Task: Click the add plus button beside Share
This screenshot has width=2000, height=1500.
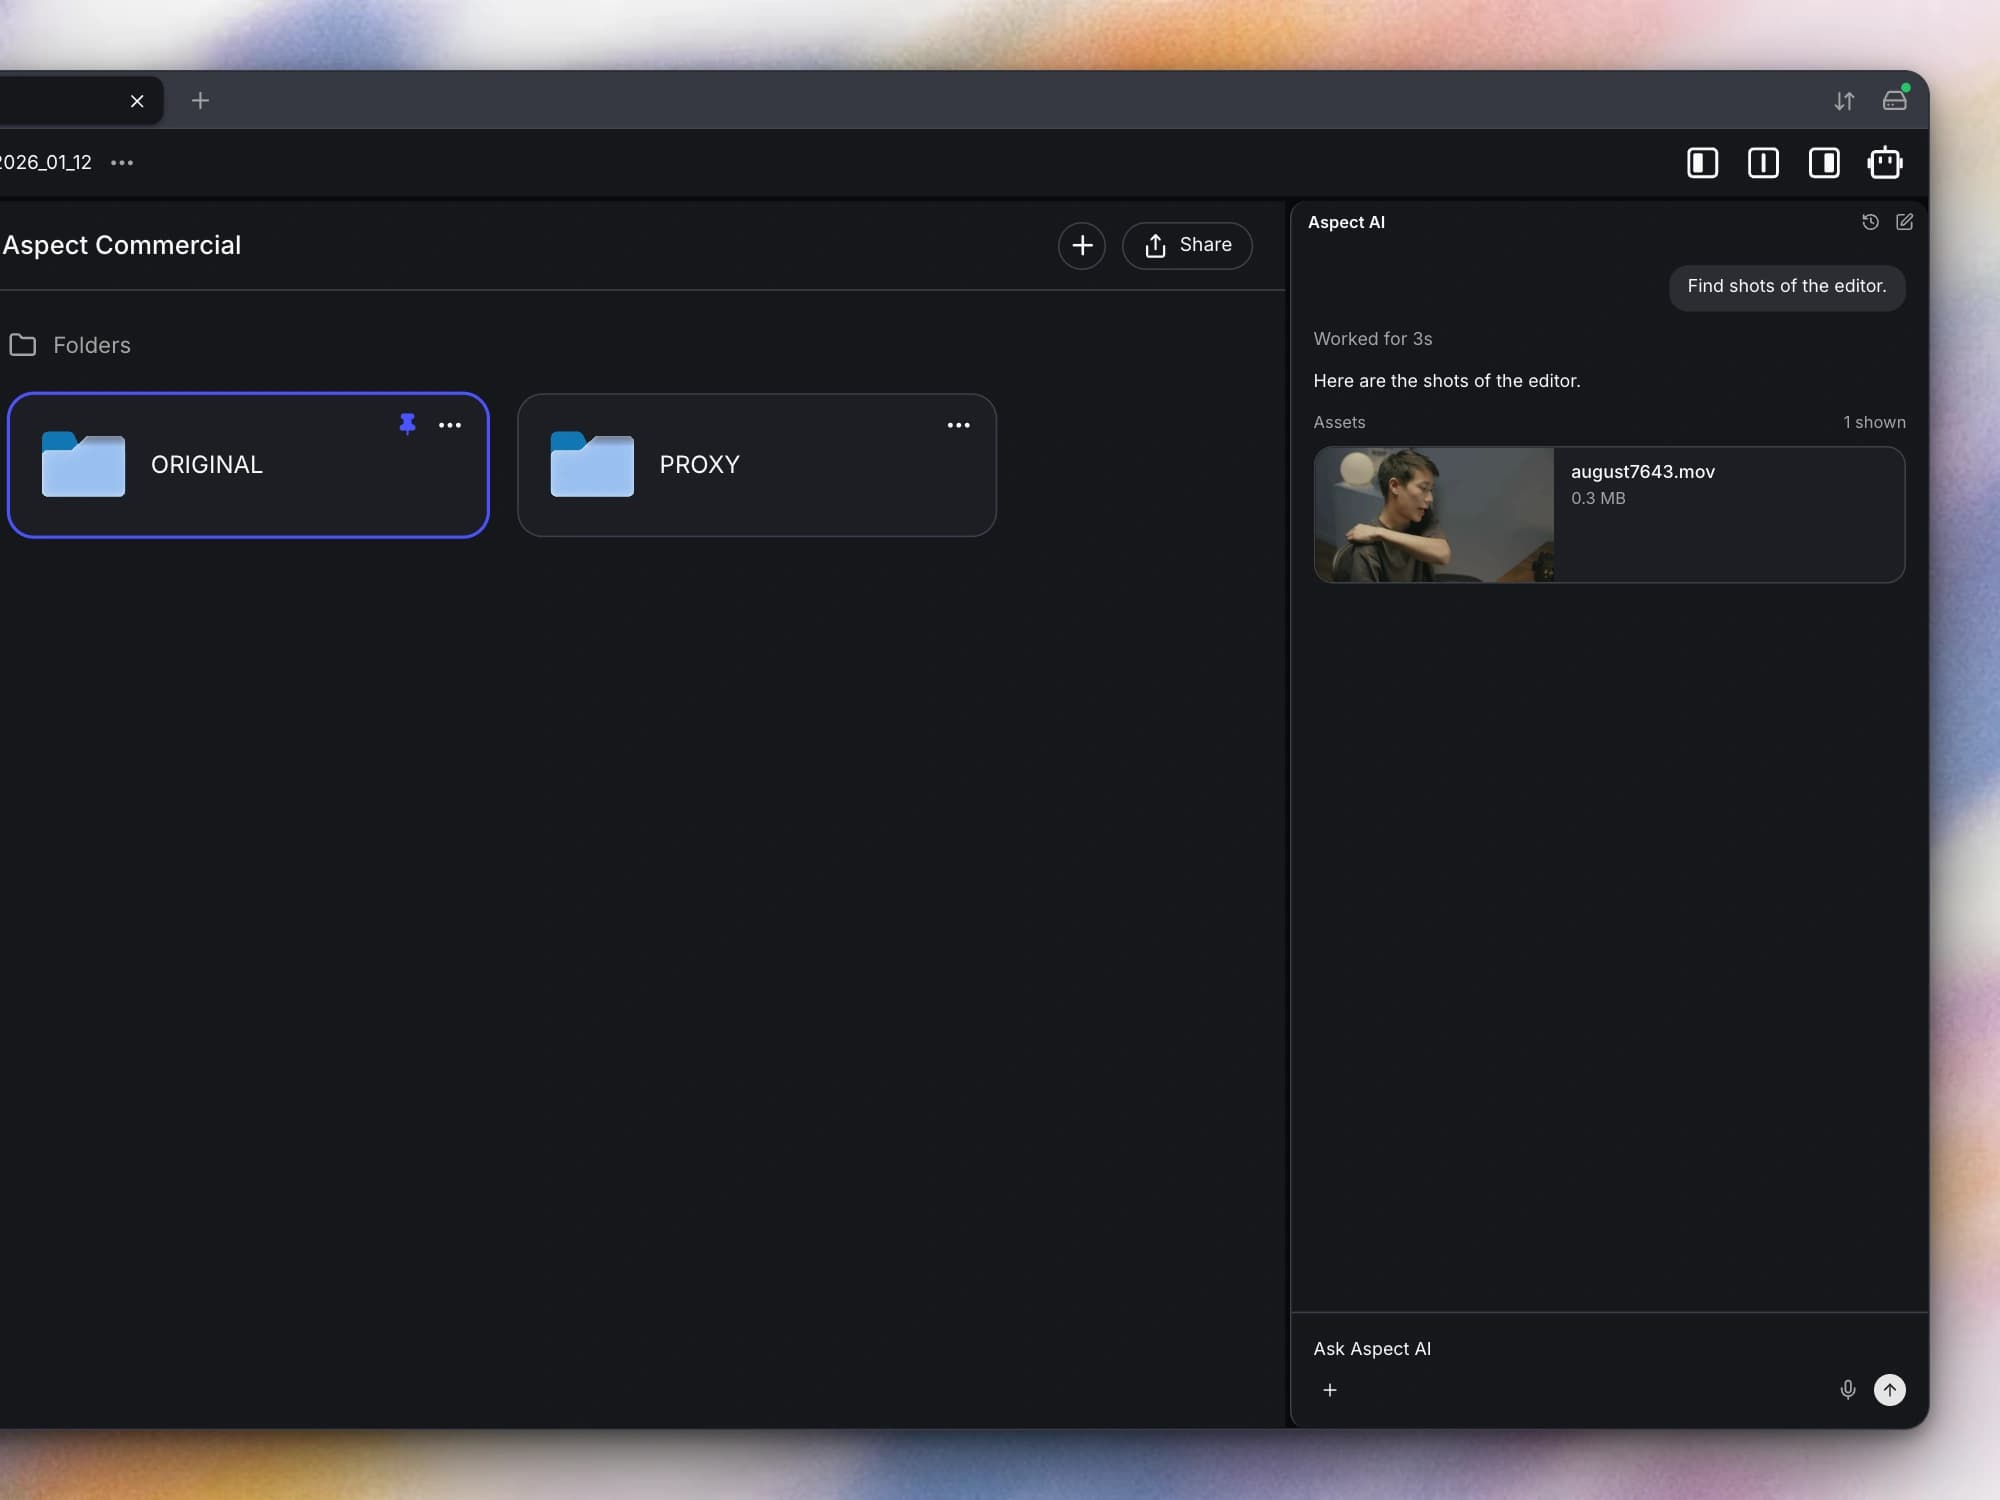Action: click(1082, 245)
